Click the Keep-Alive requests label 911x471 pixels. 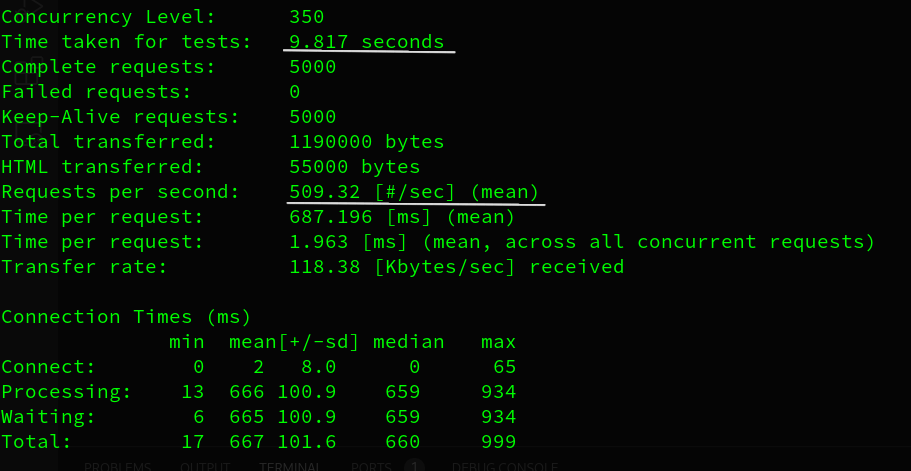(x=120, y=117)
